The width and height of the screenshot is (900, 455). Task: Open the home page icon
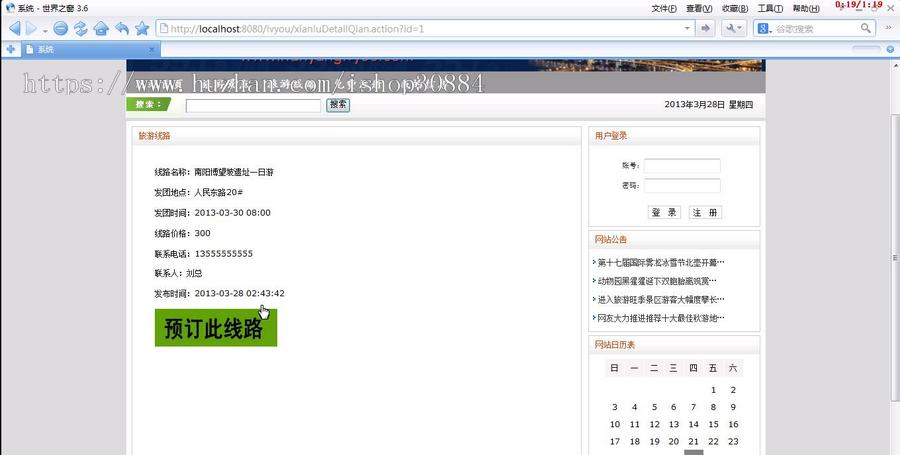pyautogui.click(x=101, y=28)
